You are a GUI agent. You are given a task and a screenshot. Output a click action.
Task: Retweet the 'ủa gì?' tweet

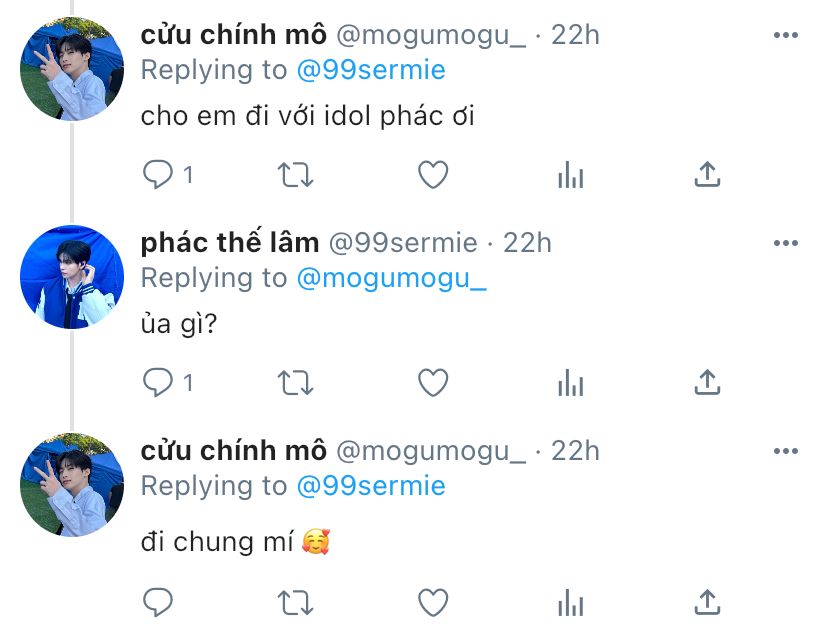(295, 383)
